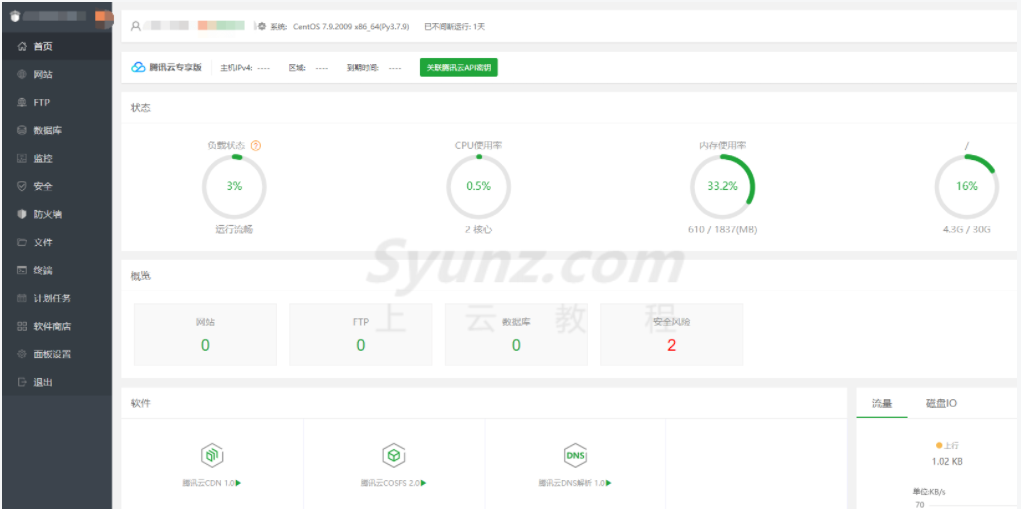1021x509 pixels.
Task: Click the CPU使用率 0.5% gauge
Action: pyautogui.click(x=479, y=186)
